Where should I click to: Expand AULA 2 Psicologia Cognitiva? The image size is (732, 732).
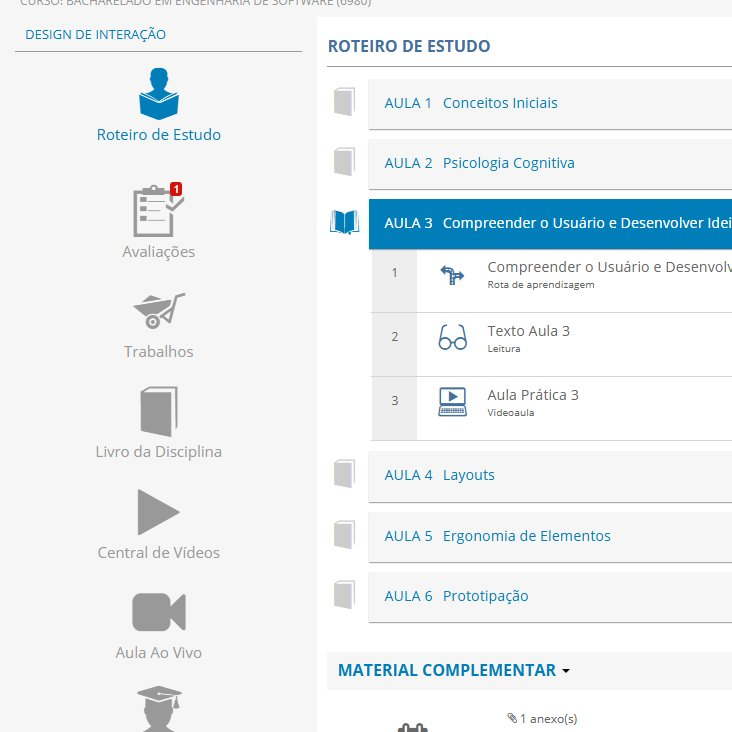(550, 164)
